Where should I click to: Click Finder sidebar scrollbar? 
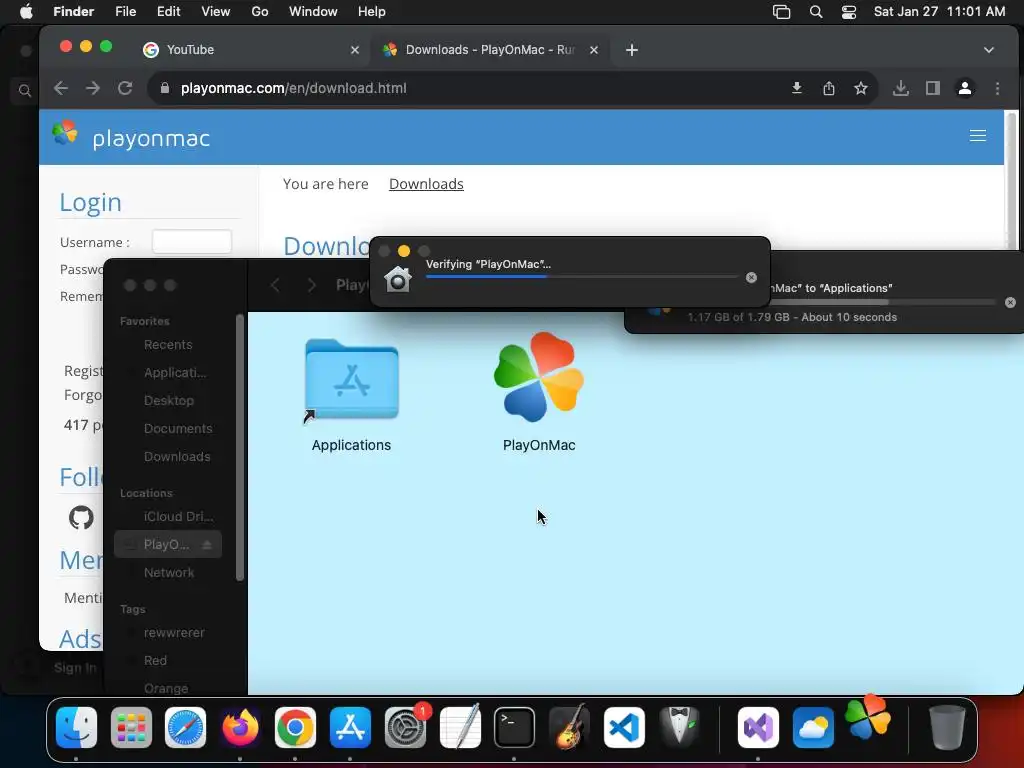pos(240,447)
